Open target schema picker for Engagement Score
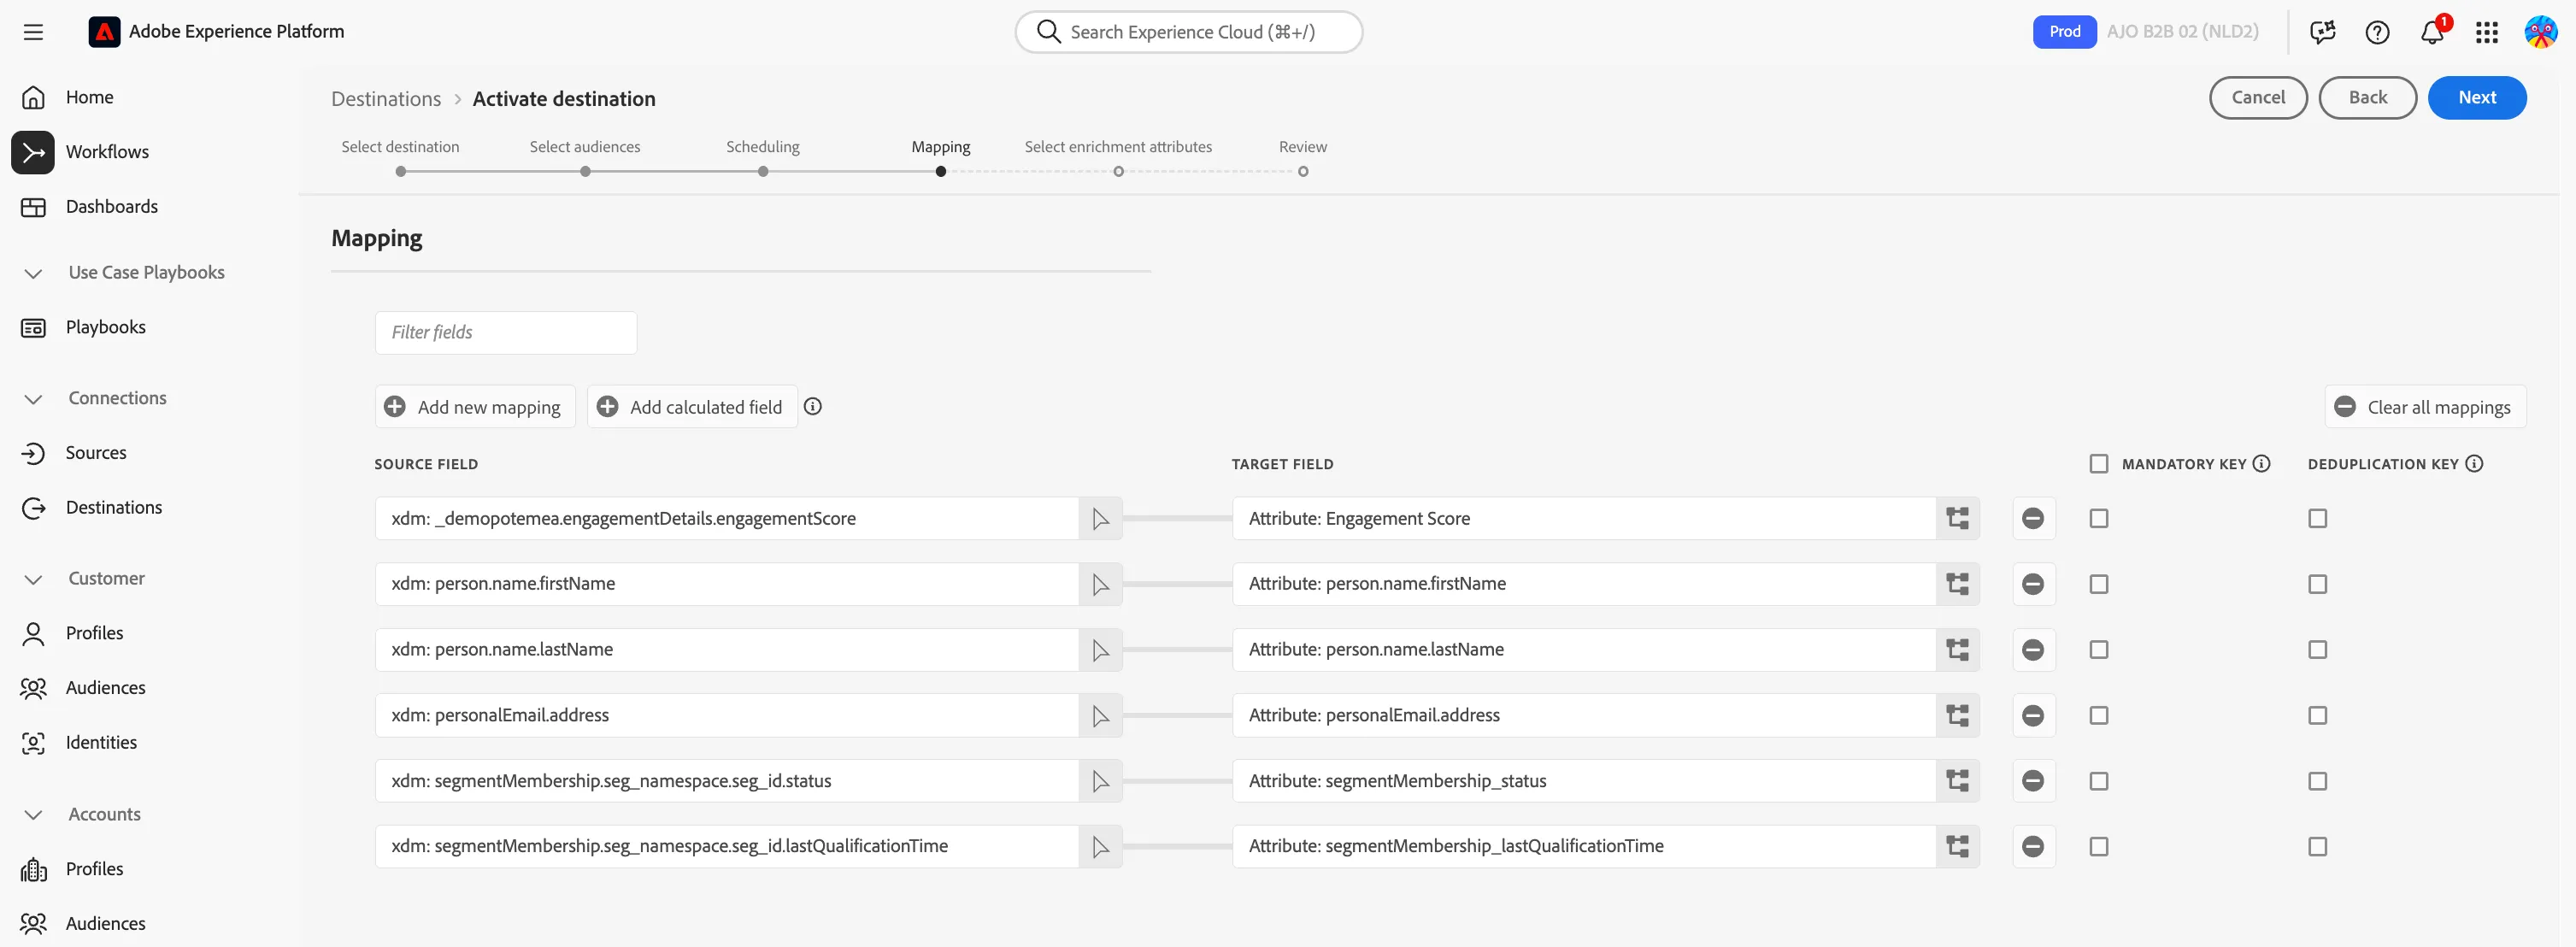The width and height of the screenshot is (2576, 947). tap(1957, 518)
